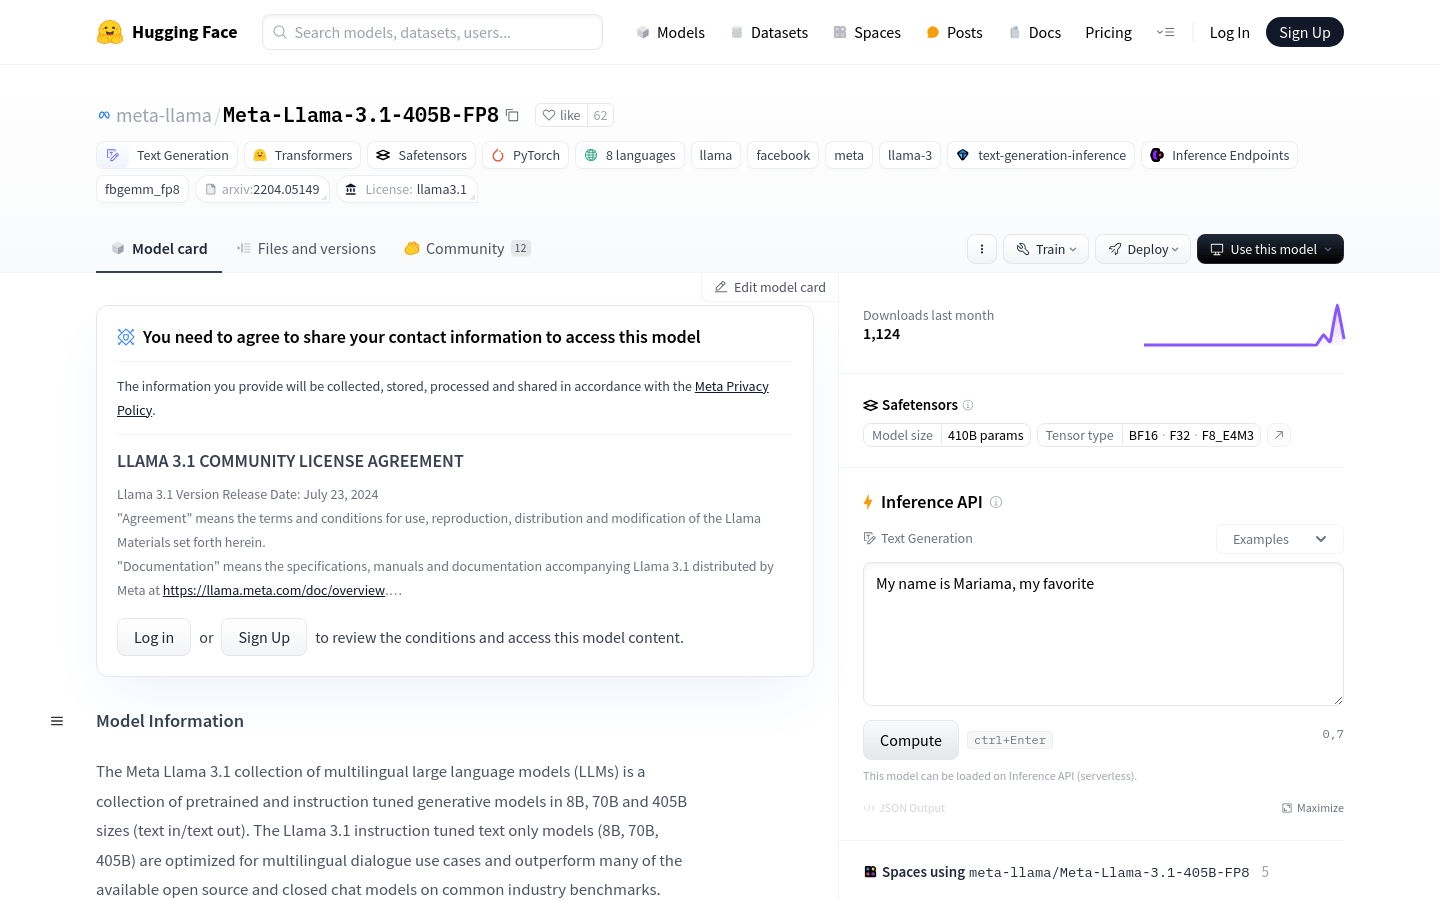Image resolution: width=1440 pixels, height=900 pixels.
Task: Go to Spaces in navigation
Action: 867,32
